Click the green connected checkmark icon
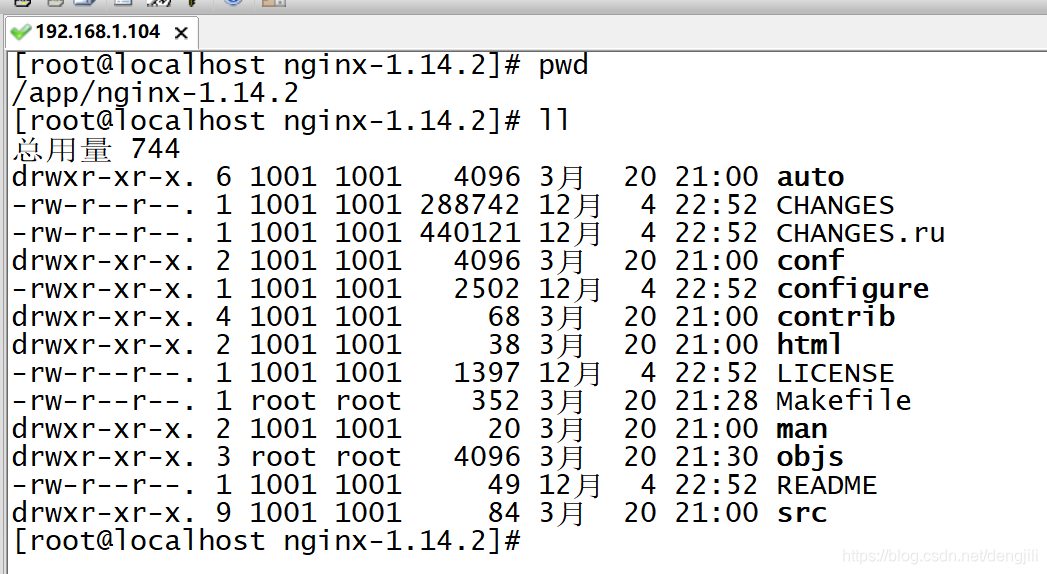The width and height of the screenshot is (1047, 574). (21, 32)
